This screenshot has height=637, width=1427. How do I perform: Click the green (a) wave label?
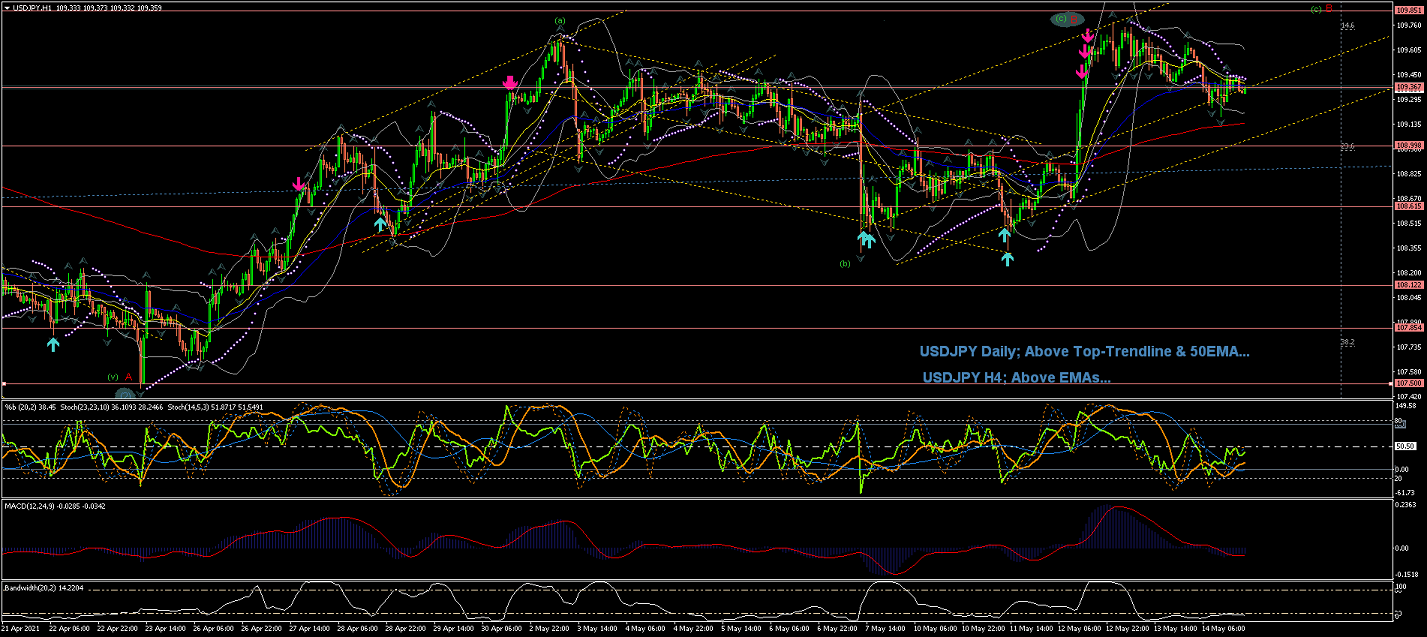click(x=560, y=20)
